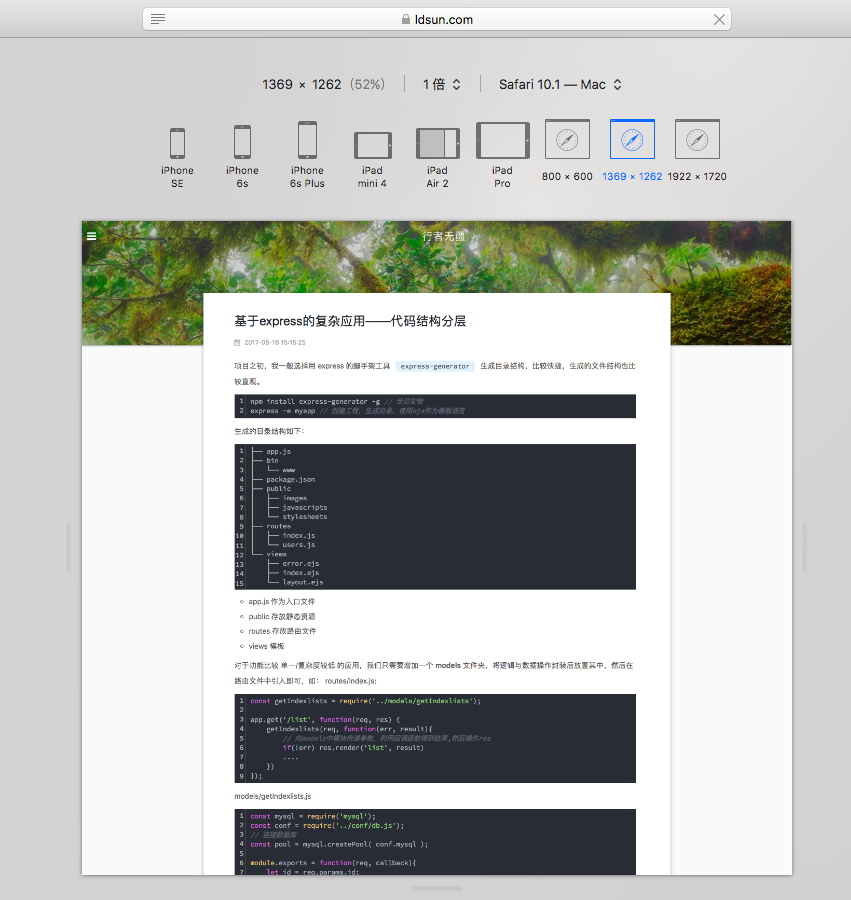Click the models/getIndexlists.js filename text
Screen dimensions: 851x900
(x=273, y=796)
